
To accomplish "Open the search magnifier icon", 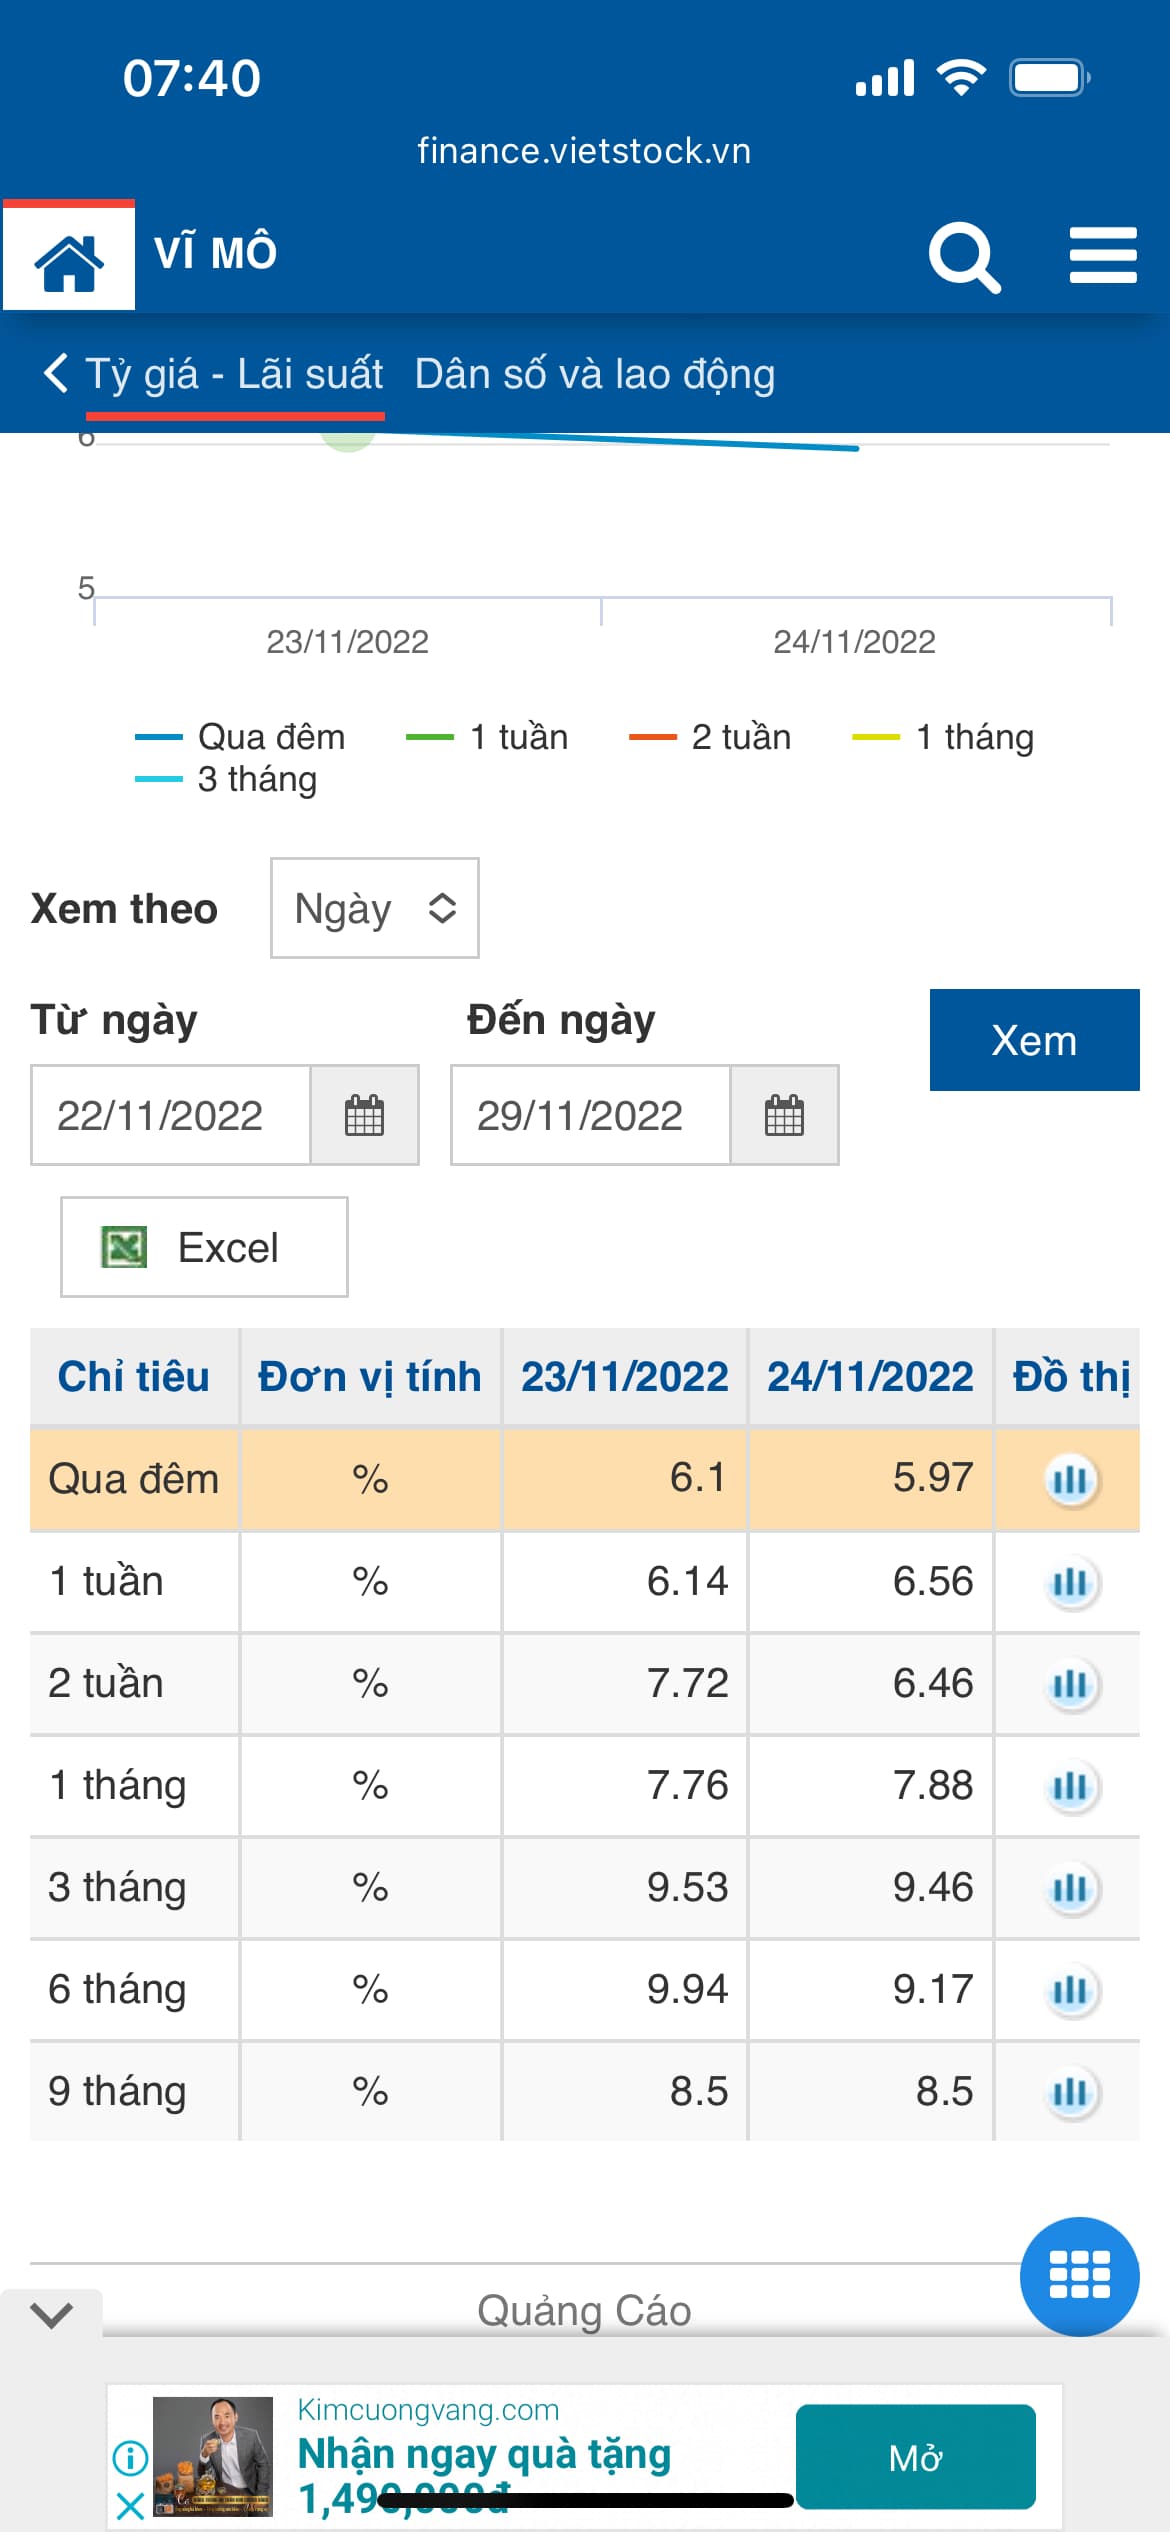I will click(963, 257).
